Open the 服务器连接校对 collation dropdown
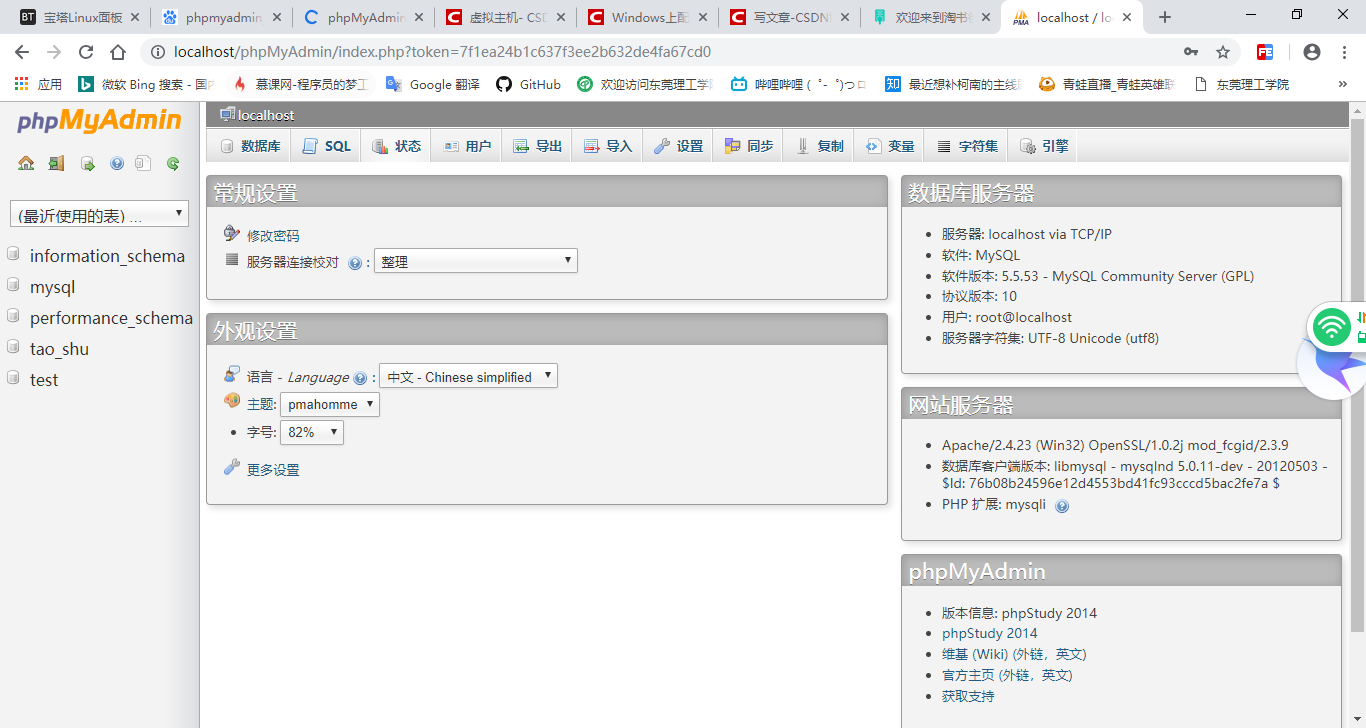 [x=475, y=260]
